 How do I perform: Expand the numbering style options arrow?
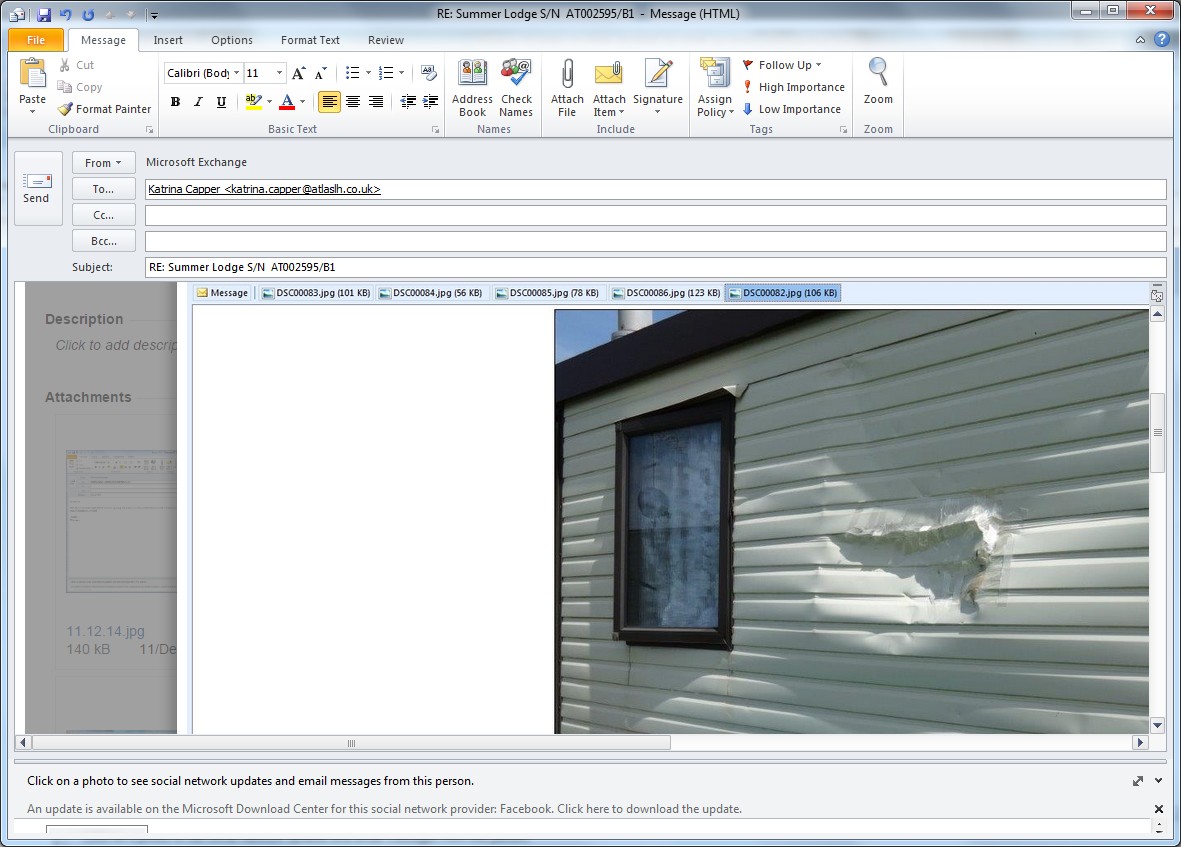(x=401, y=73)
